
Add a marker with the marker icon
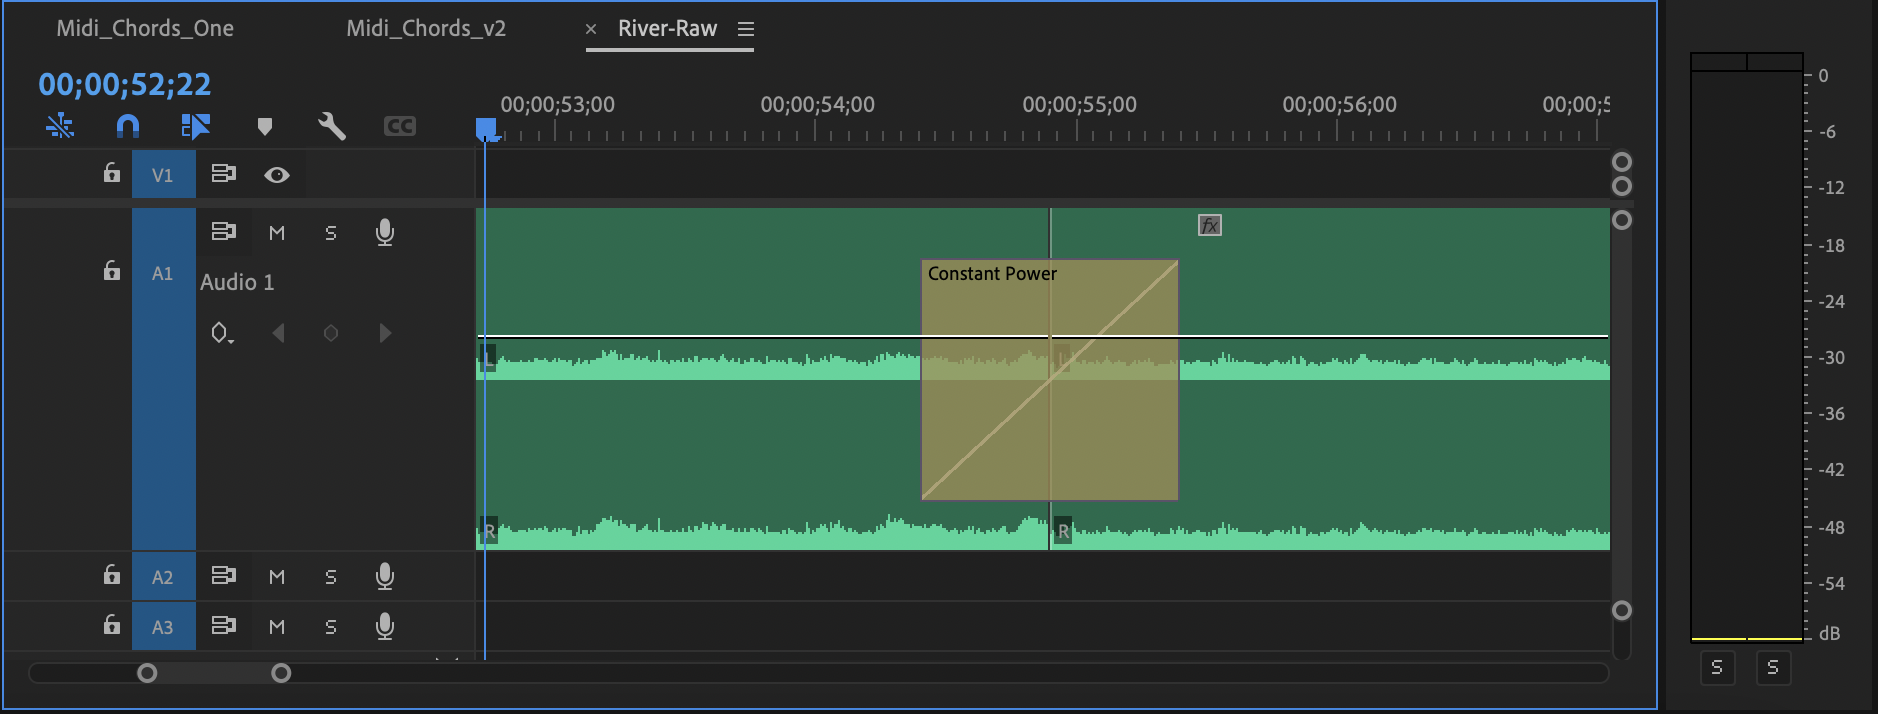(264, 126)
